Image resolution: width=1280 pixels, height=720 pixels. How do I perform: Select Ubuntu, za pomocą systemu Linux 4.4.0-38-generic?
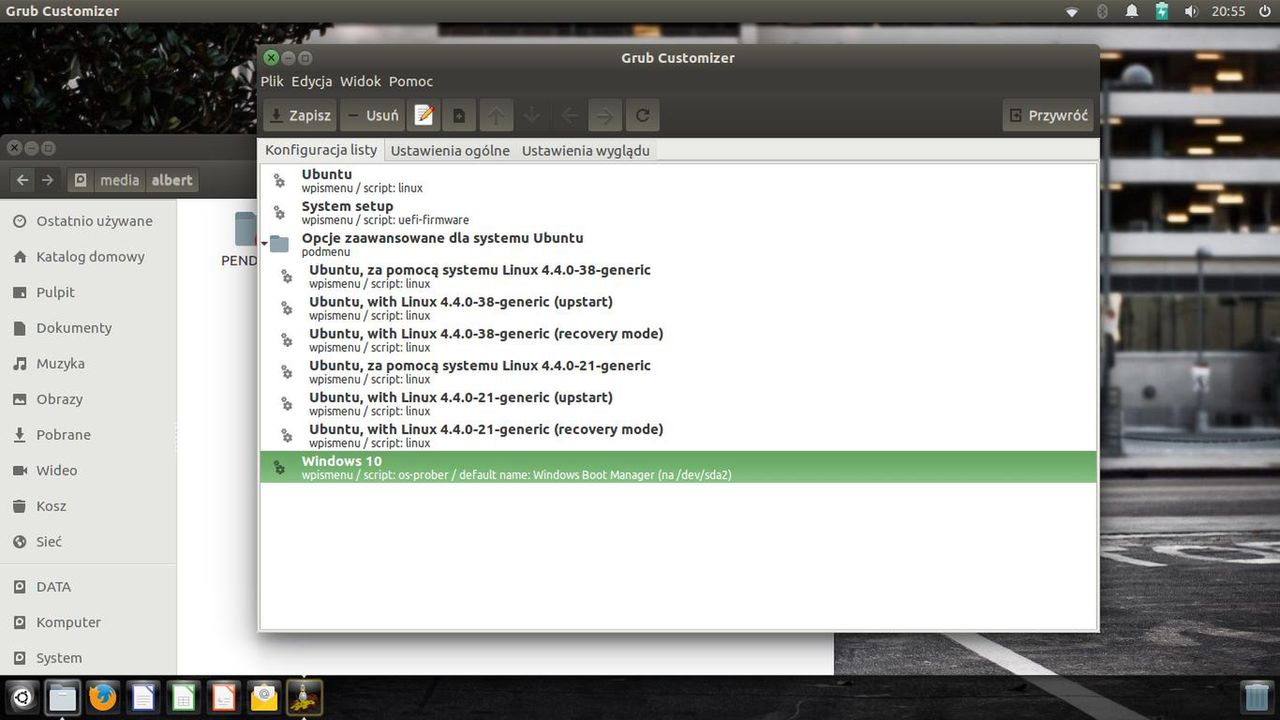[678, 276]
